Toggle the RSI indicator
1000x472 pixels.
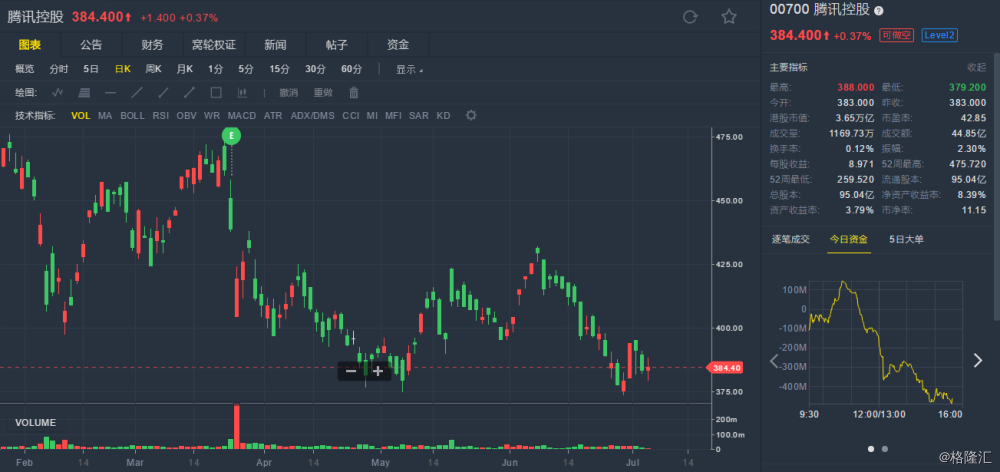pos(161,115)
